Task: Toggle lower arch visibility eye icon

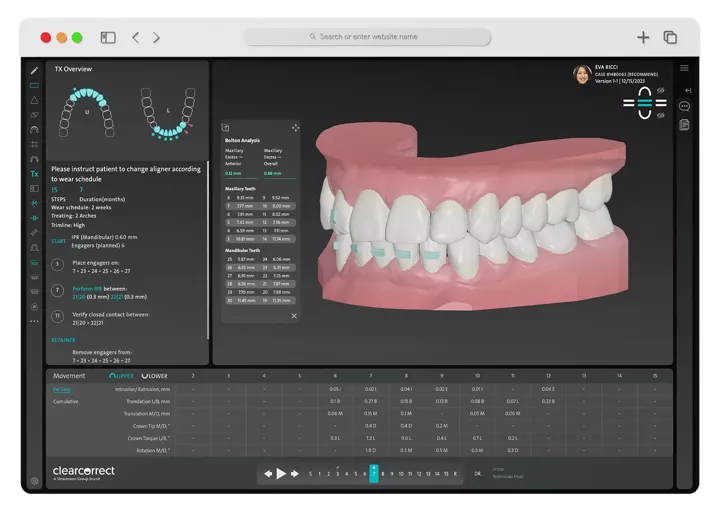Action: (661, 114)
